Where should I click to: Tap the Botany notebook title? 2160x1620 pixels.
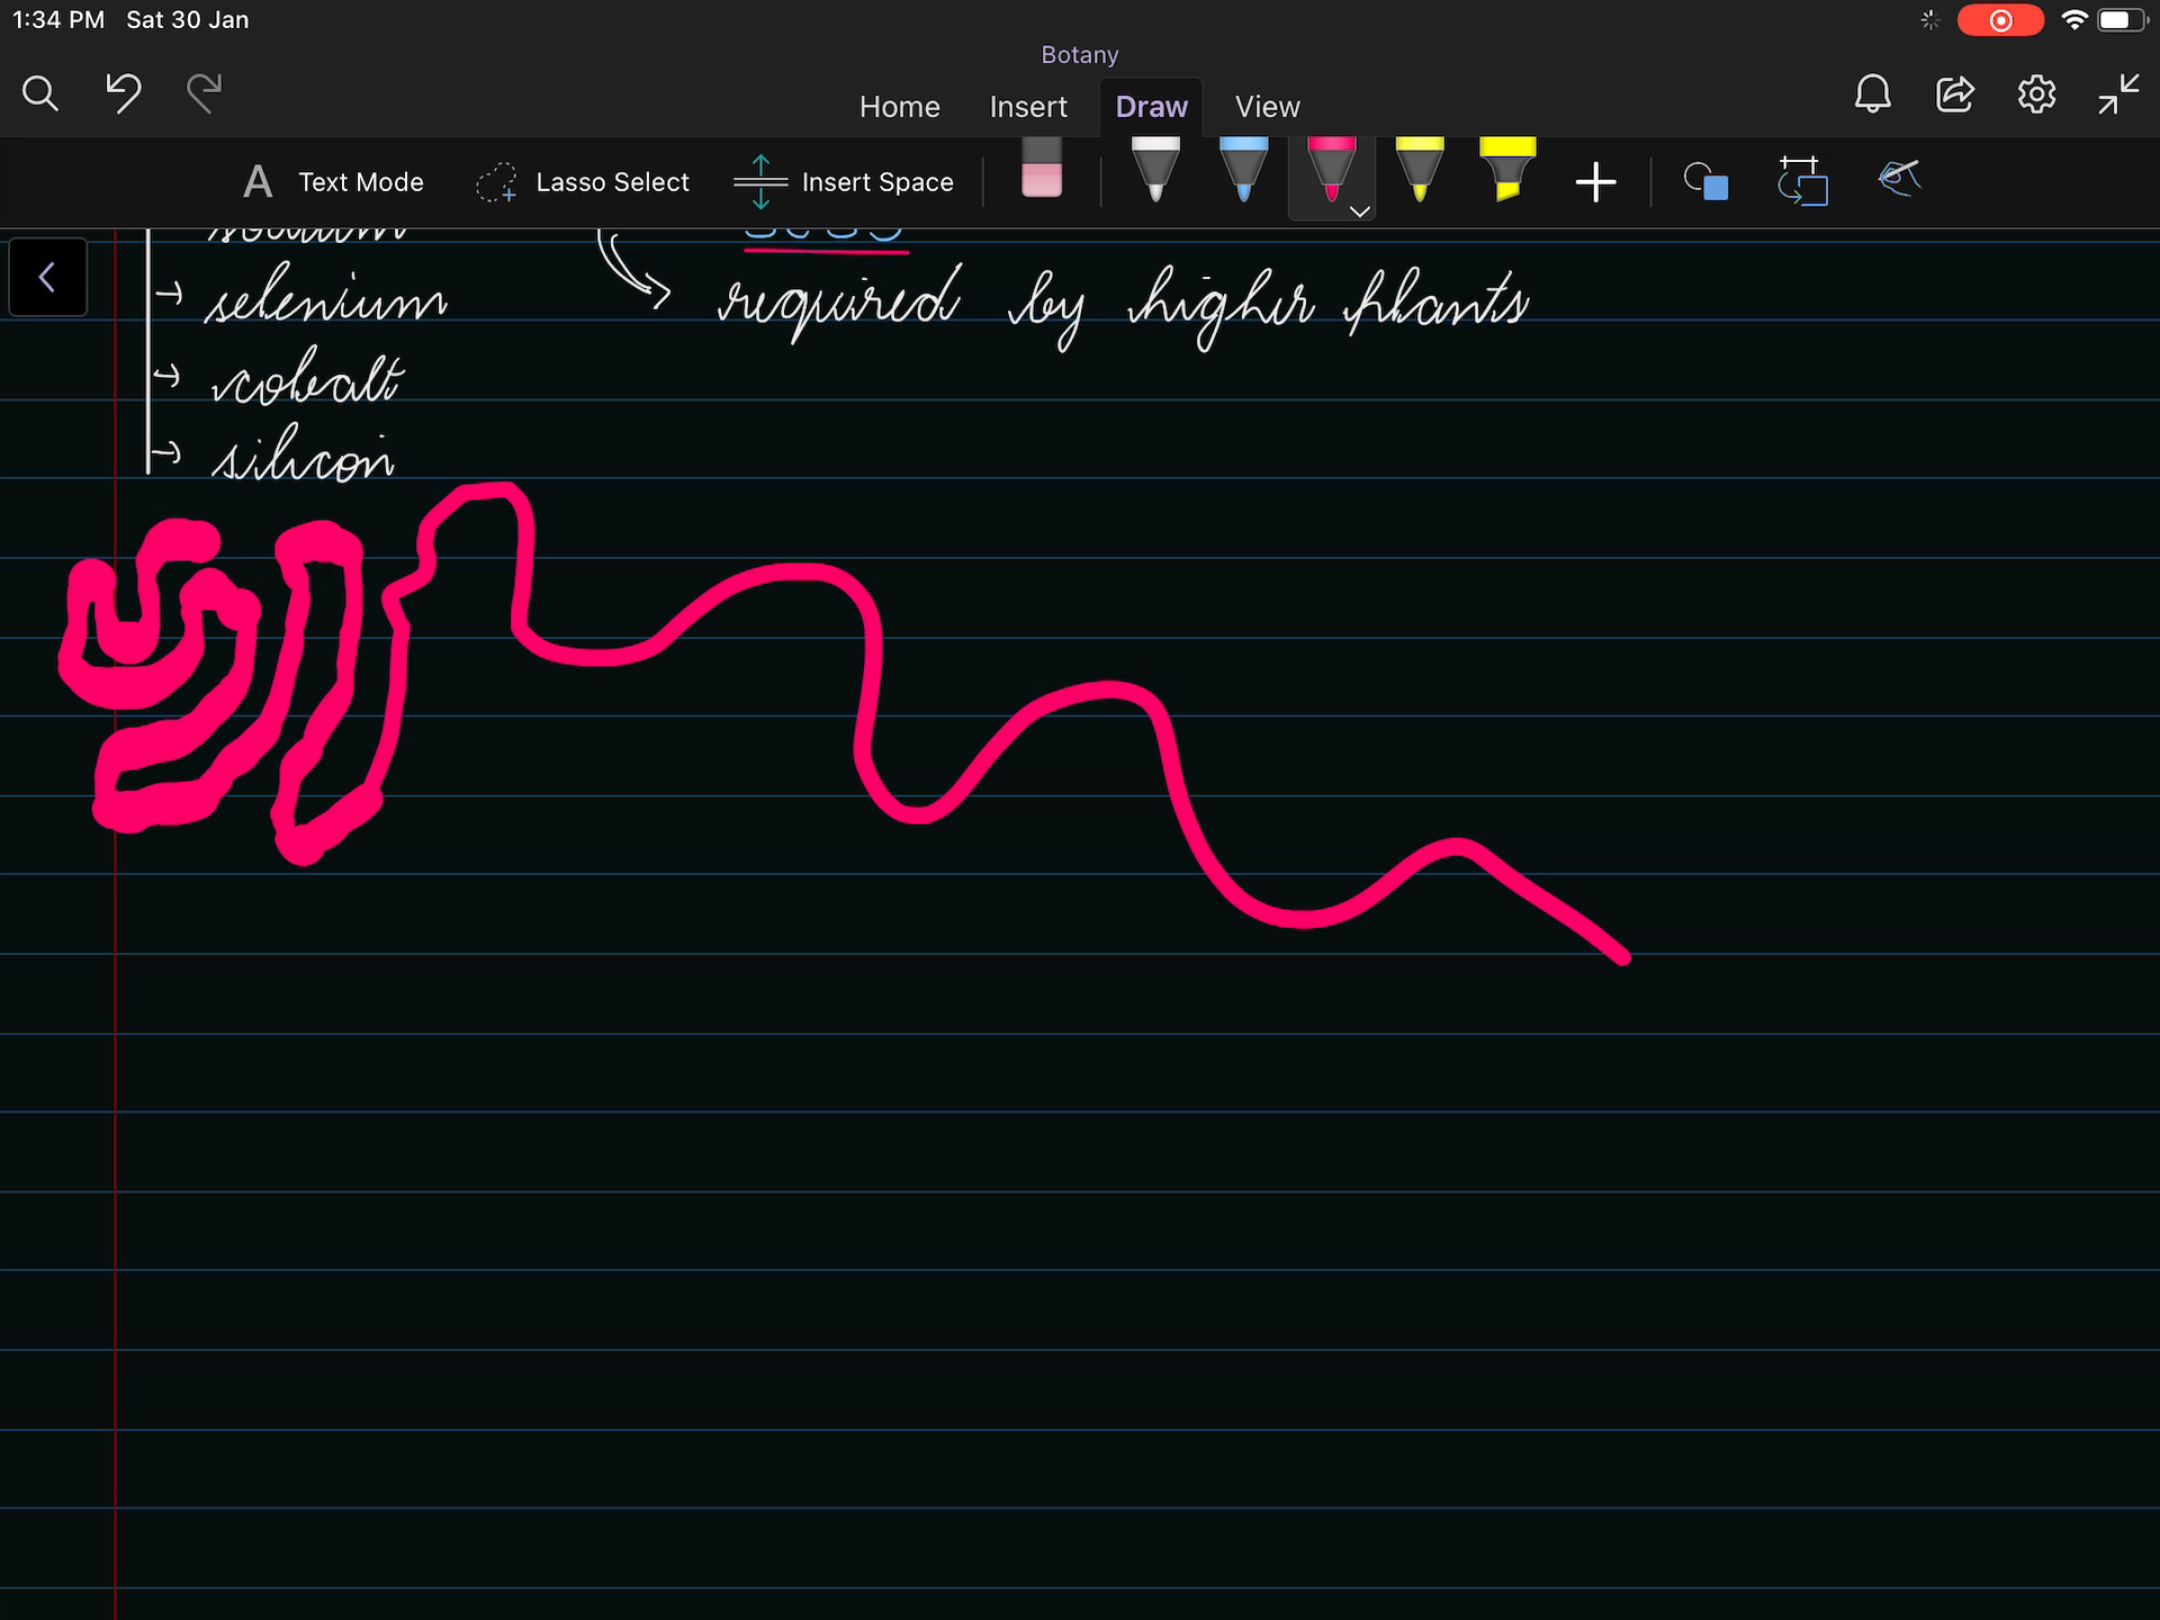[1079, 54]
